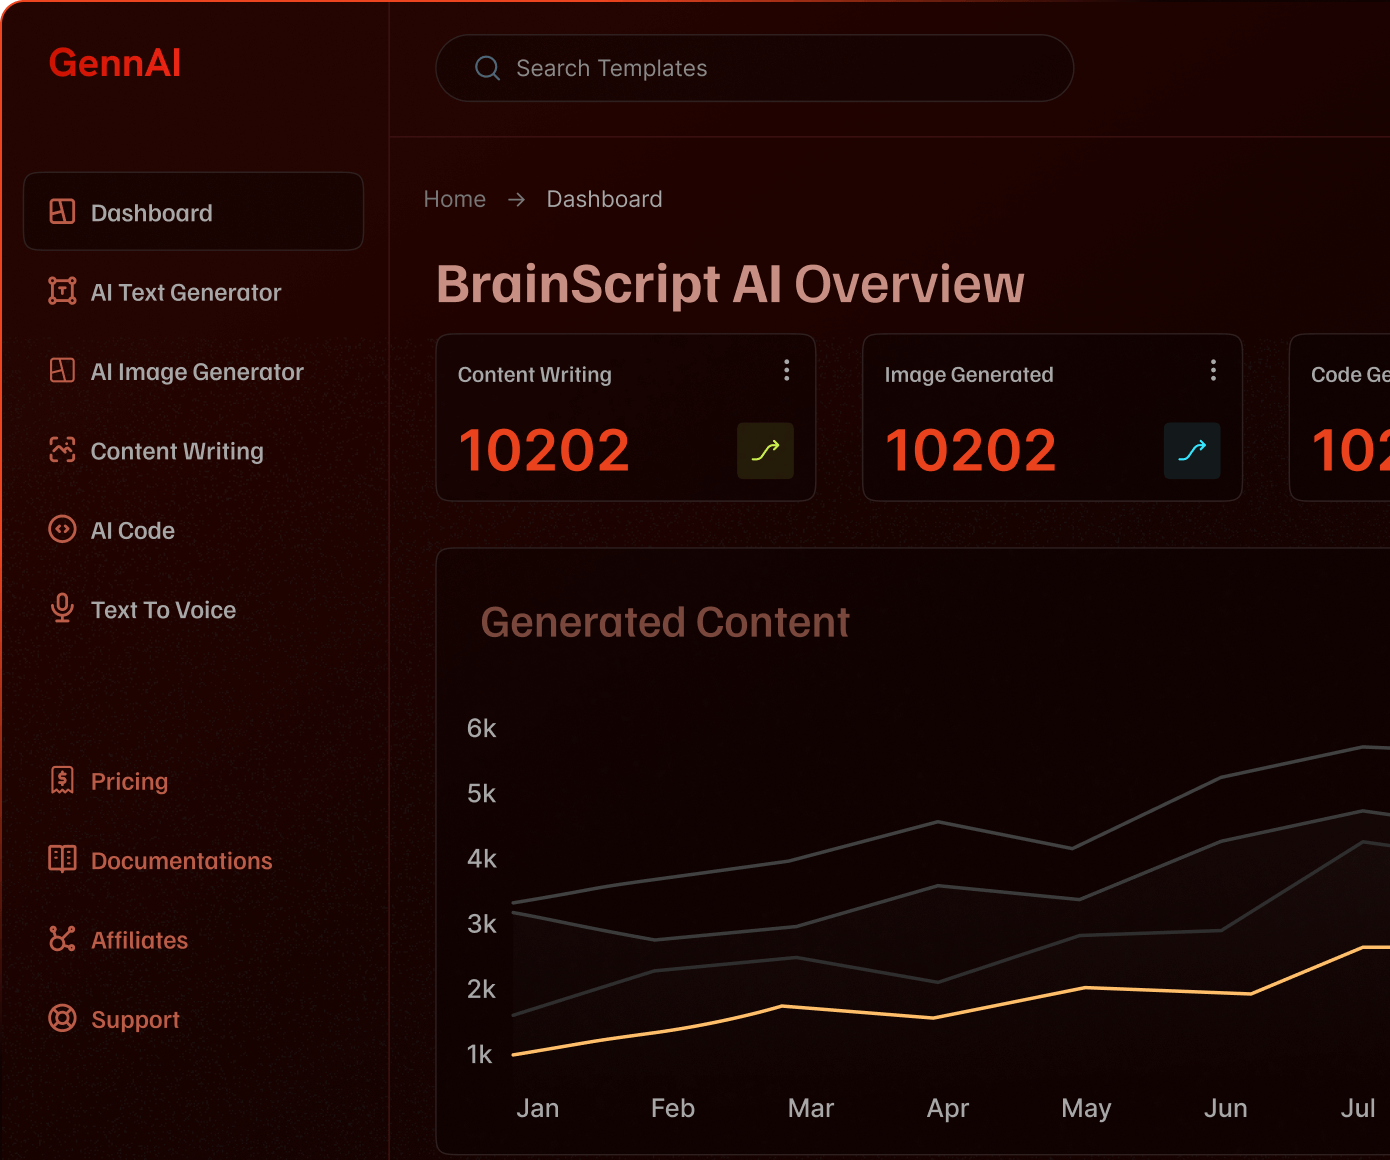This screenshot has height=1160, width=1390.
Task: Click the AI Image Generator sidebar icon
Action: (x=62, y=371)
